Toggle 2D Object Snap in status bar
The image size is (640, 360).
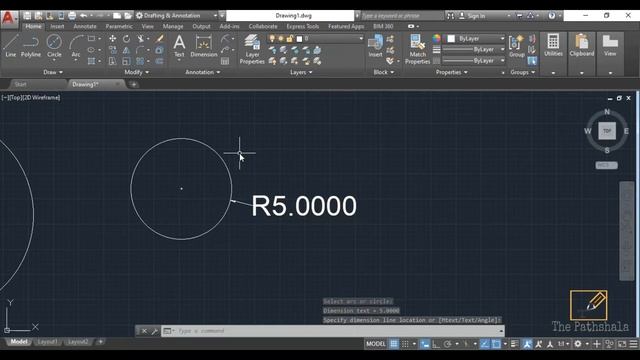click(496, 344)
